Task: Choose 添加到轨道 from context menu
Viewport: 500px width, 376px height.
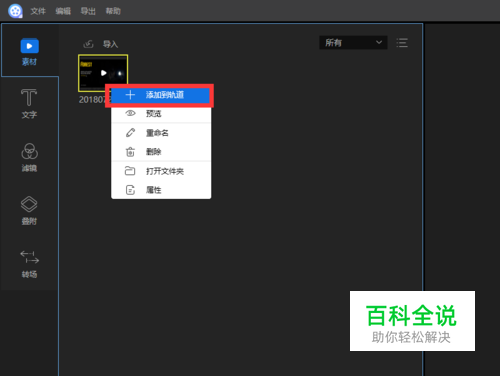Action: (x=161, y=95)
